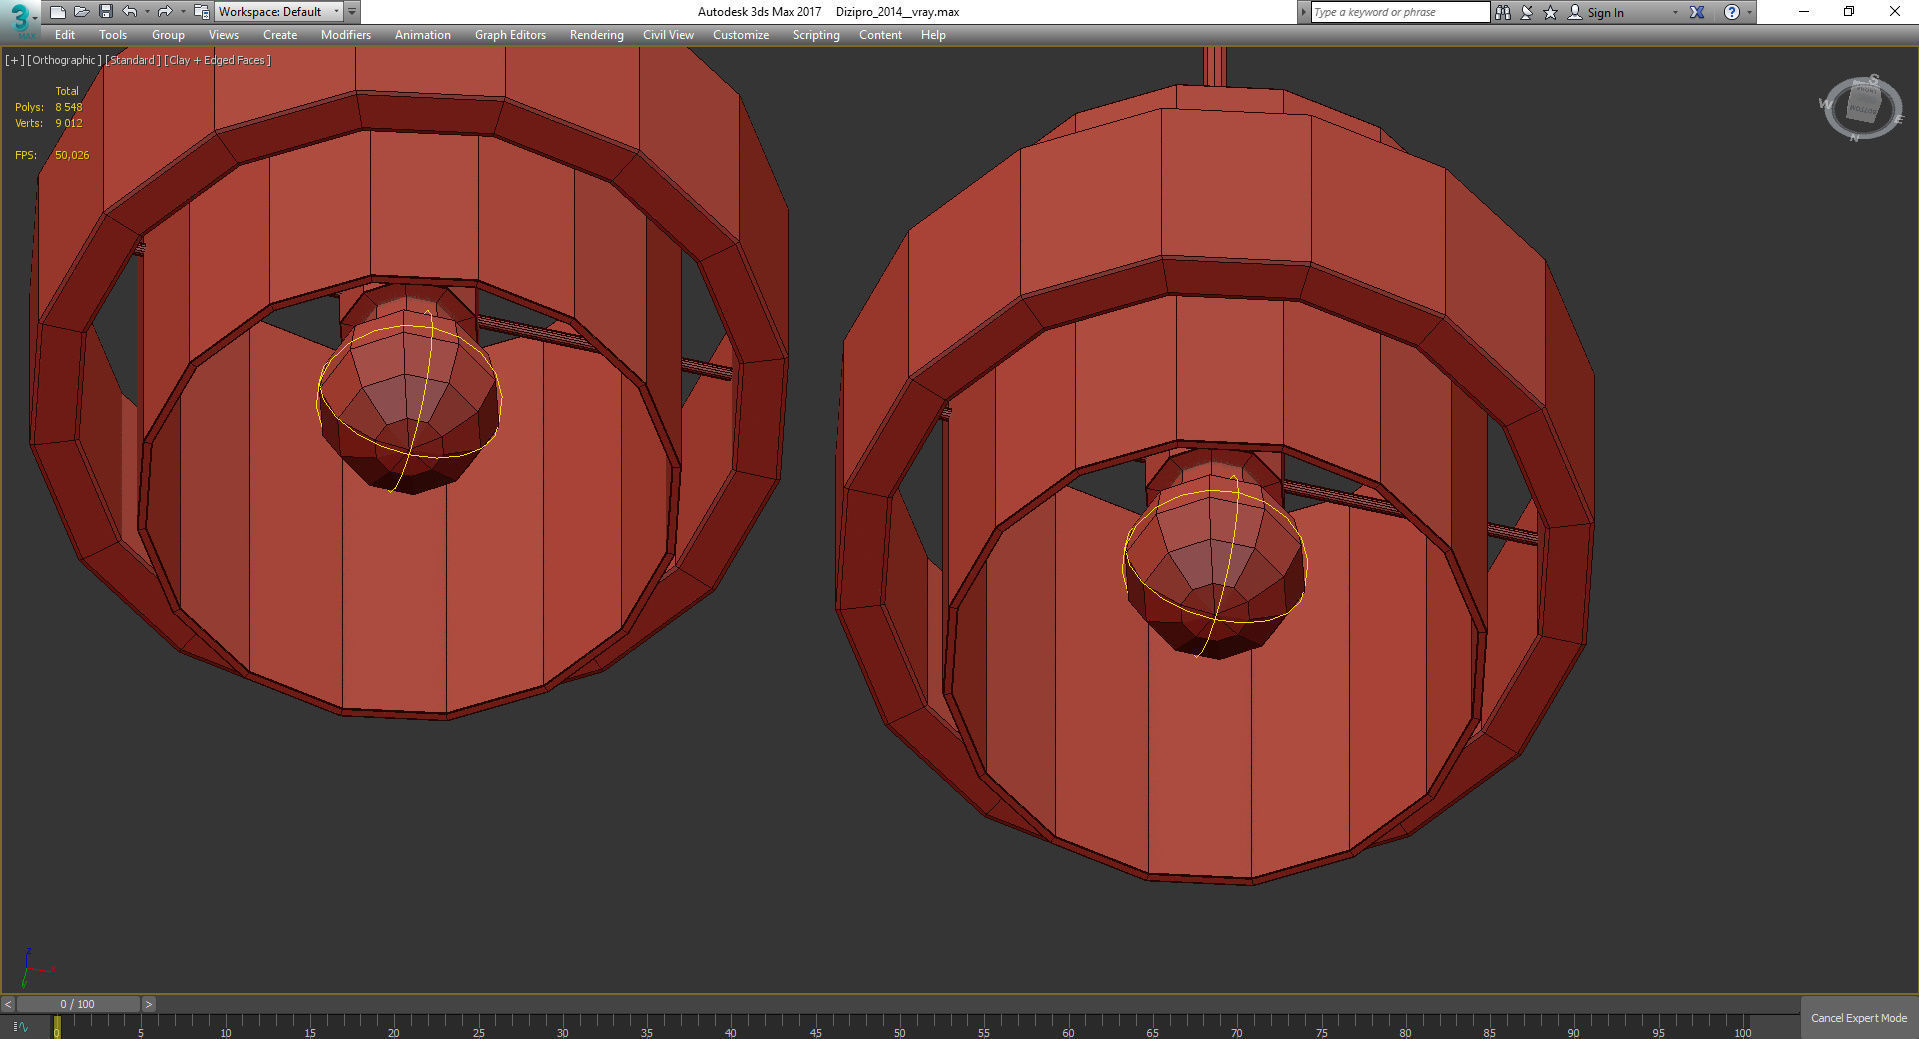This screenshot has width=1919, height=1039.
Task: Open the Help dropdown arrow
Action: click(x=1749, y=12)
